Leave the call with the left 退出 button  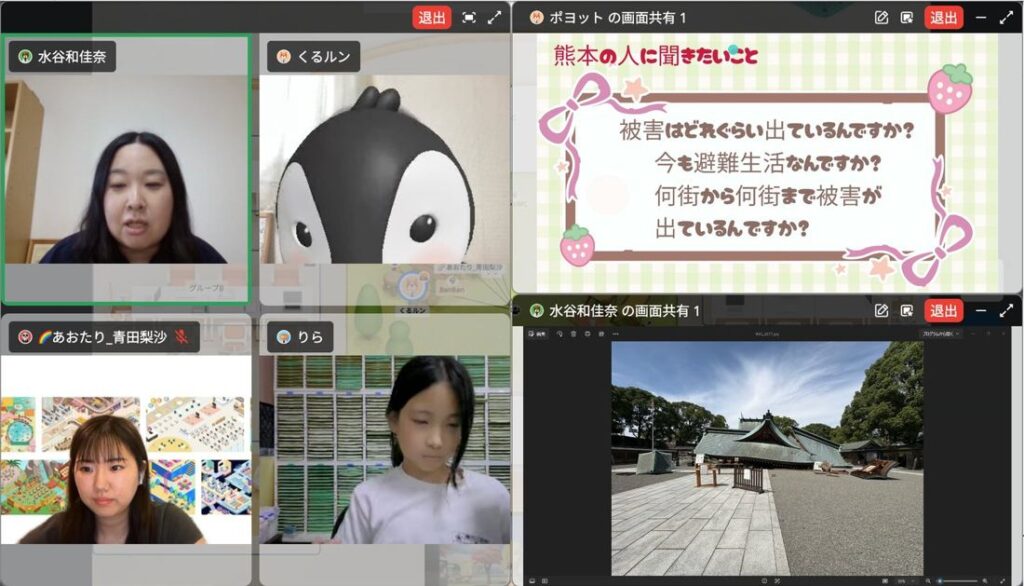click(432, 18)
